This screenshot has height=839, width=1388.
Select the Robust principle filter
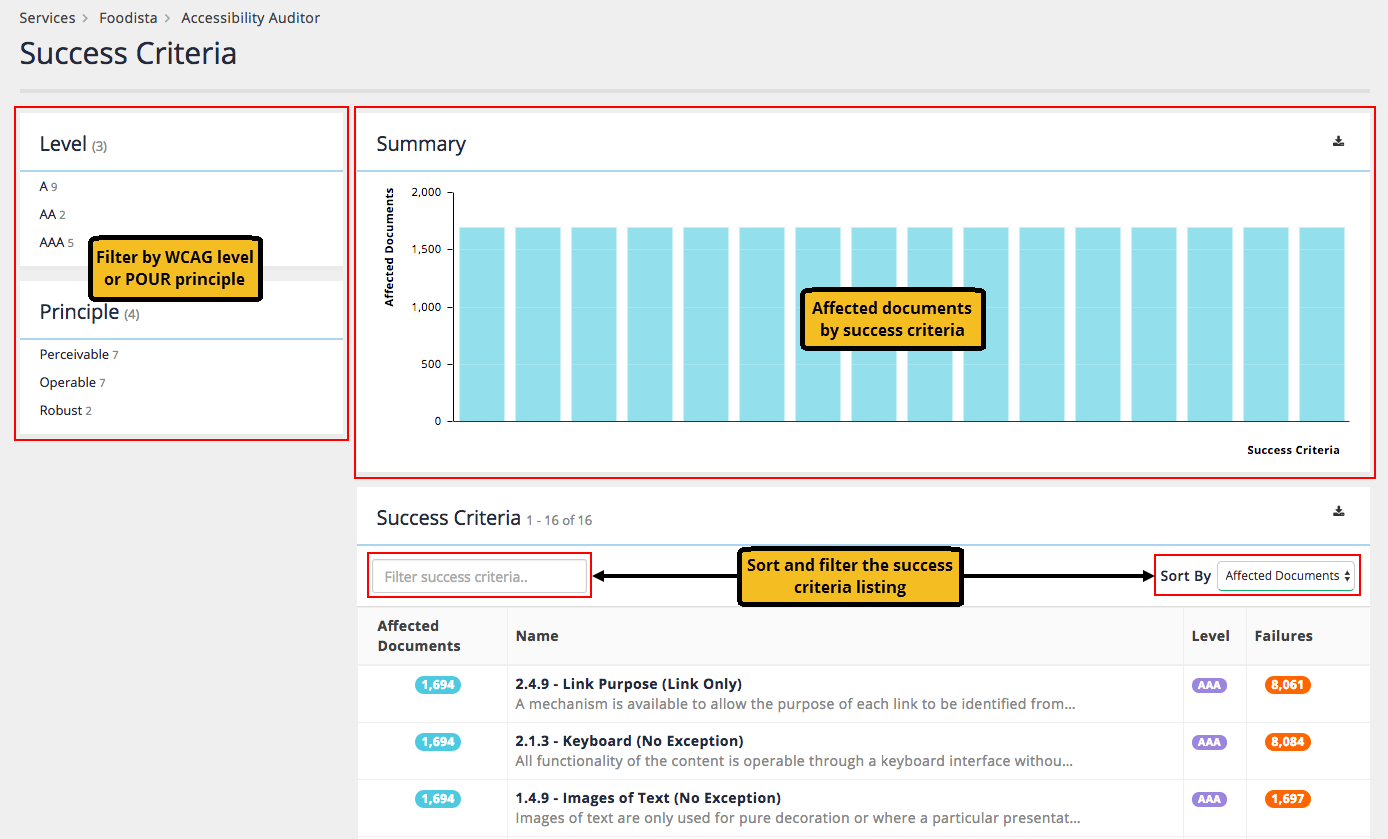tap(61, 411)
